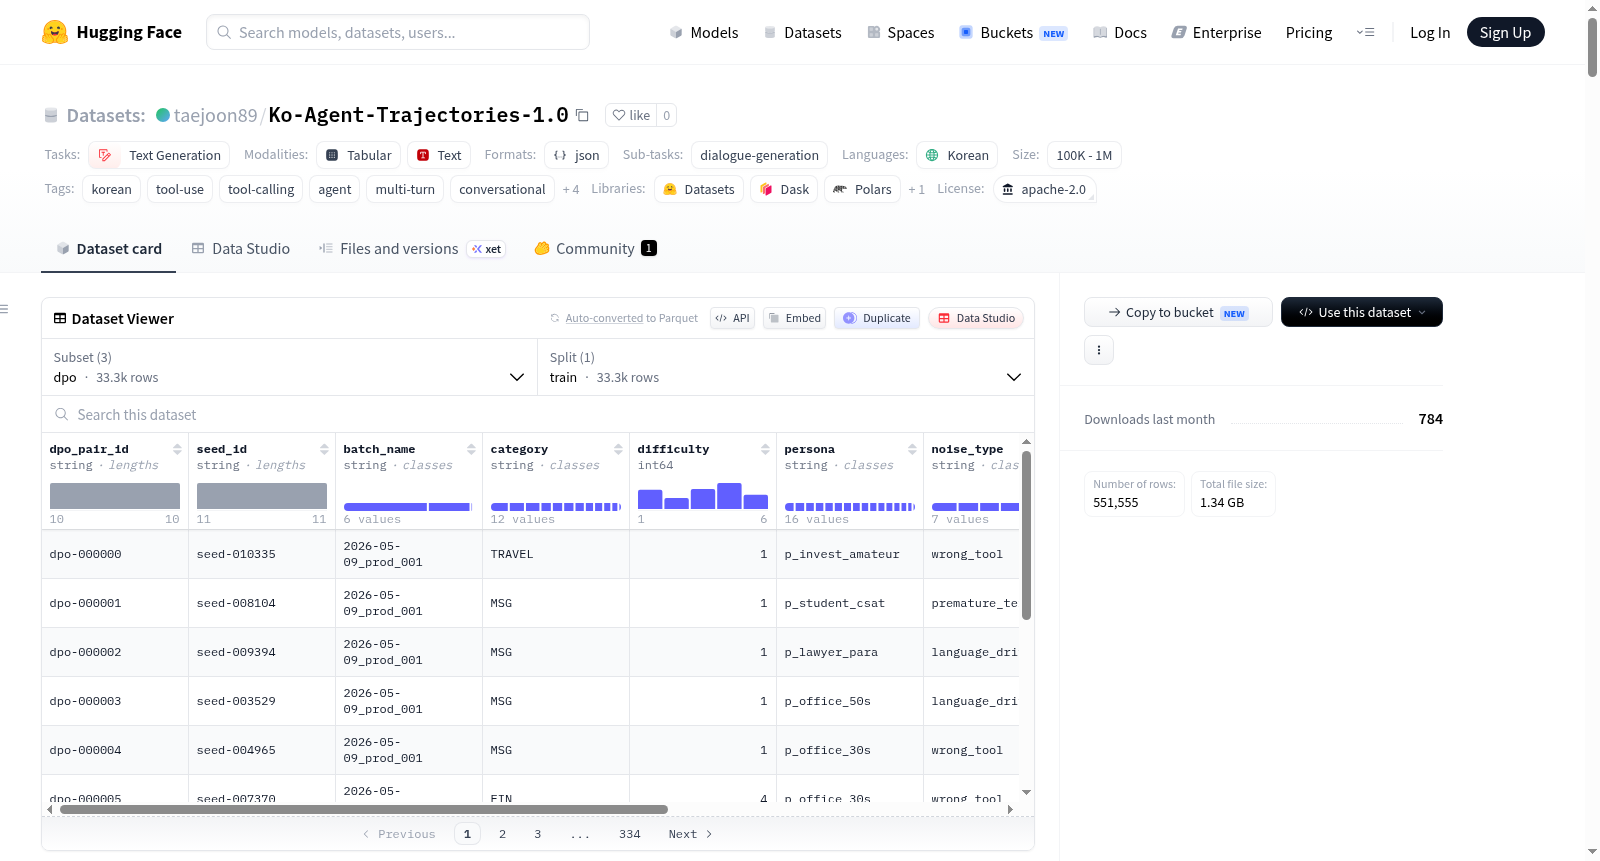Screen dimensions: 1600x861
Task: Click the Polars library tag
Action: pos(862,189)
